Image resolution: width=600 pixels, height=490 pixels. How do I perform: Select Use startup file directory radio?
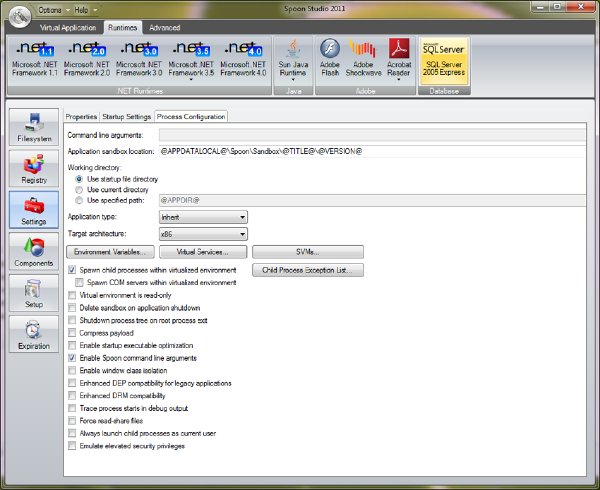[x=79, y=179]
